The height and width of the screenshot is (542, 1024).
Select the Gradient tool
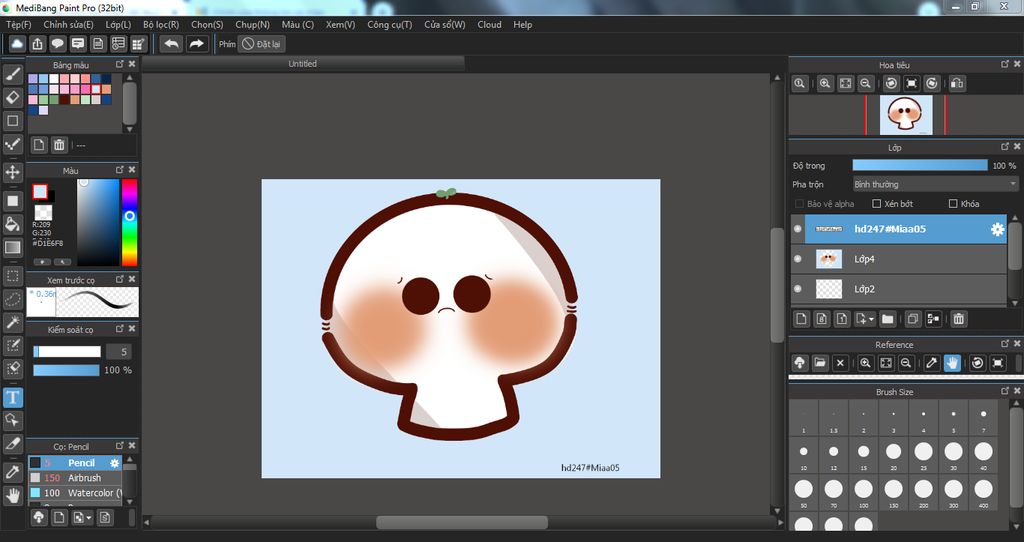[x=12, y=247]
